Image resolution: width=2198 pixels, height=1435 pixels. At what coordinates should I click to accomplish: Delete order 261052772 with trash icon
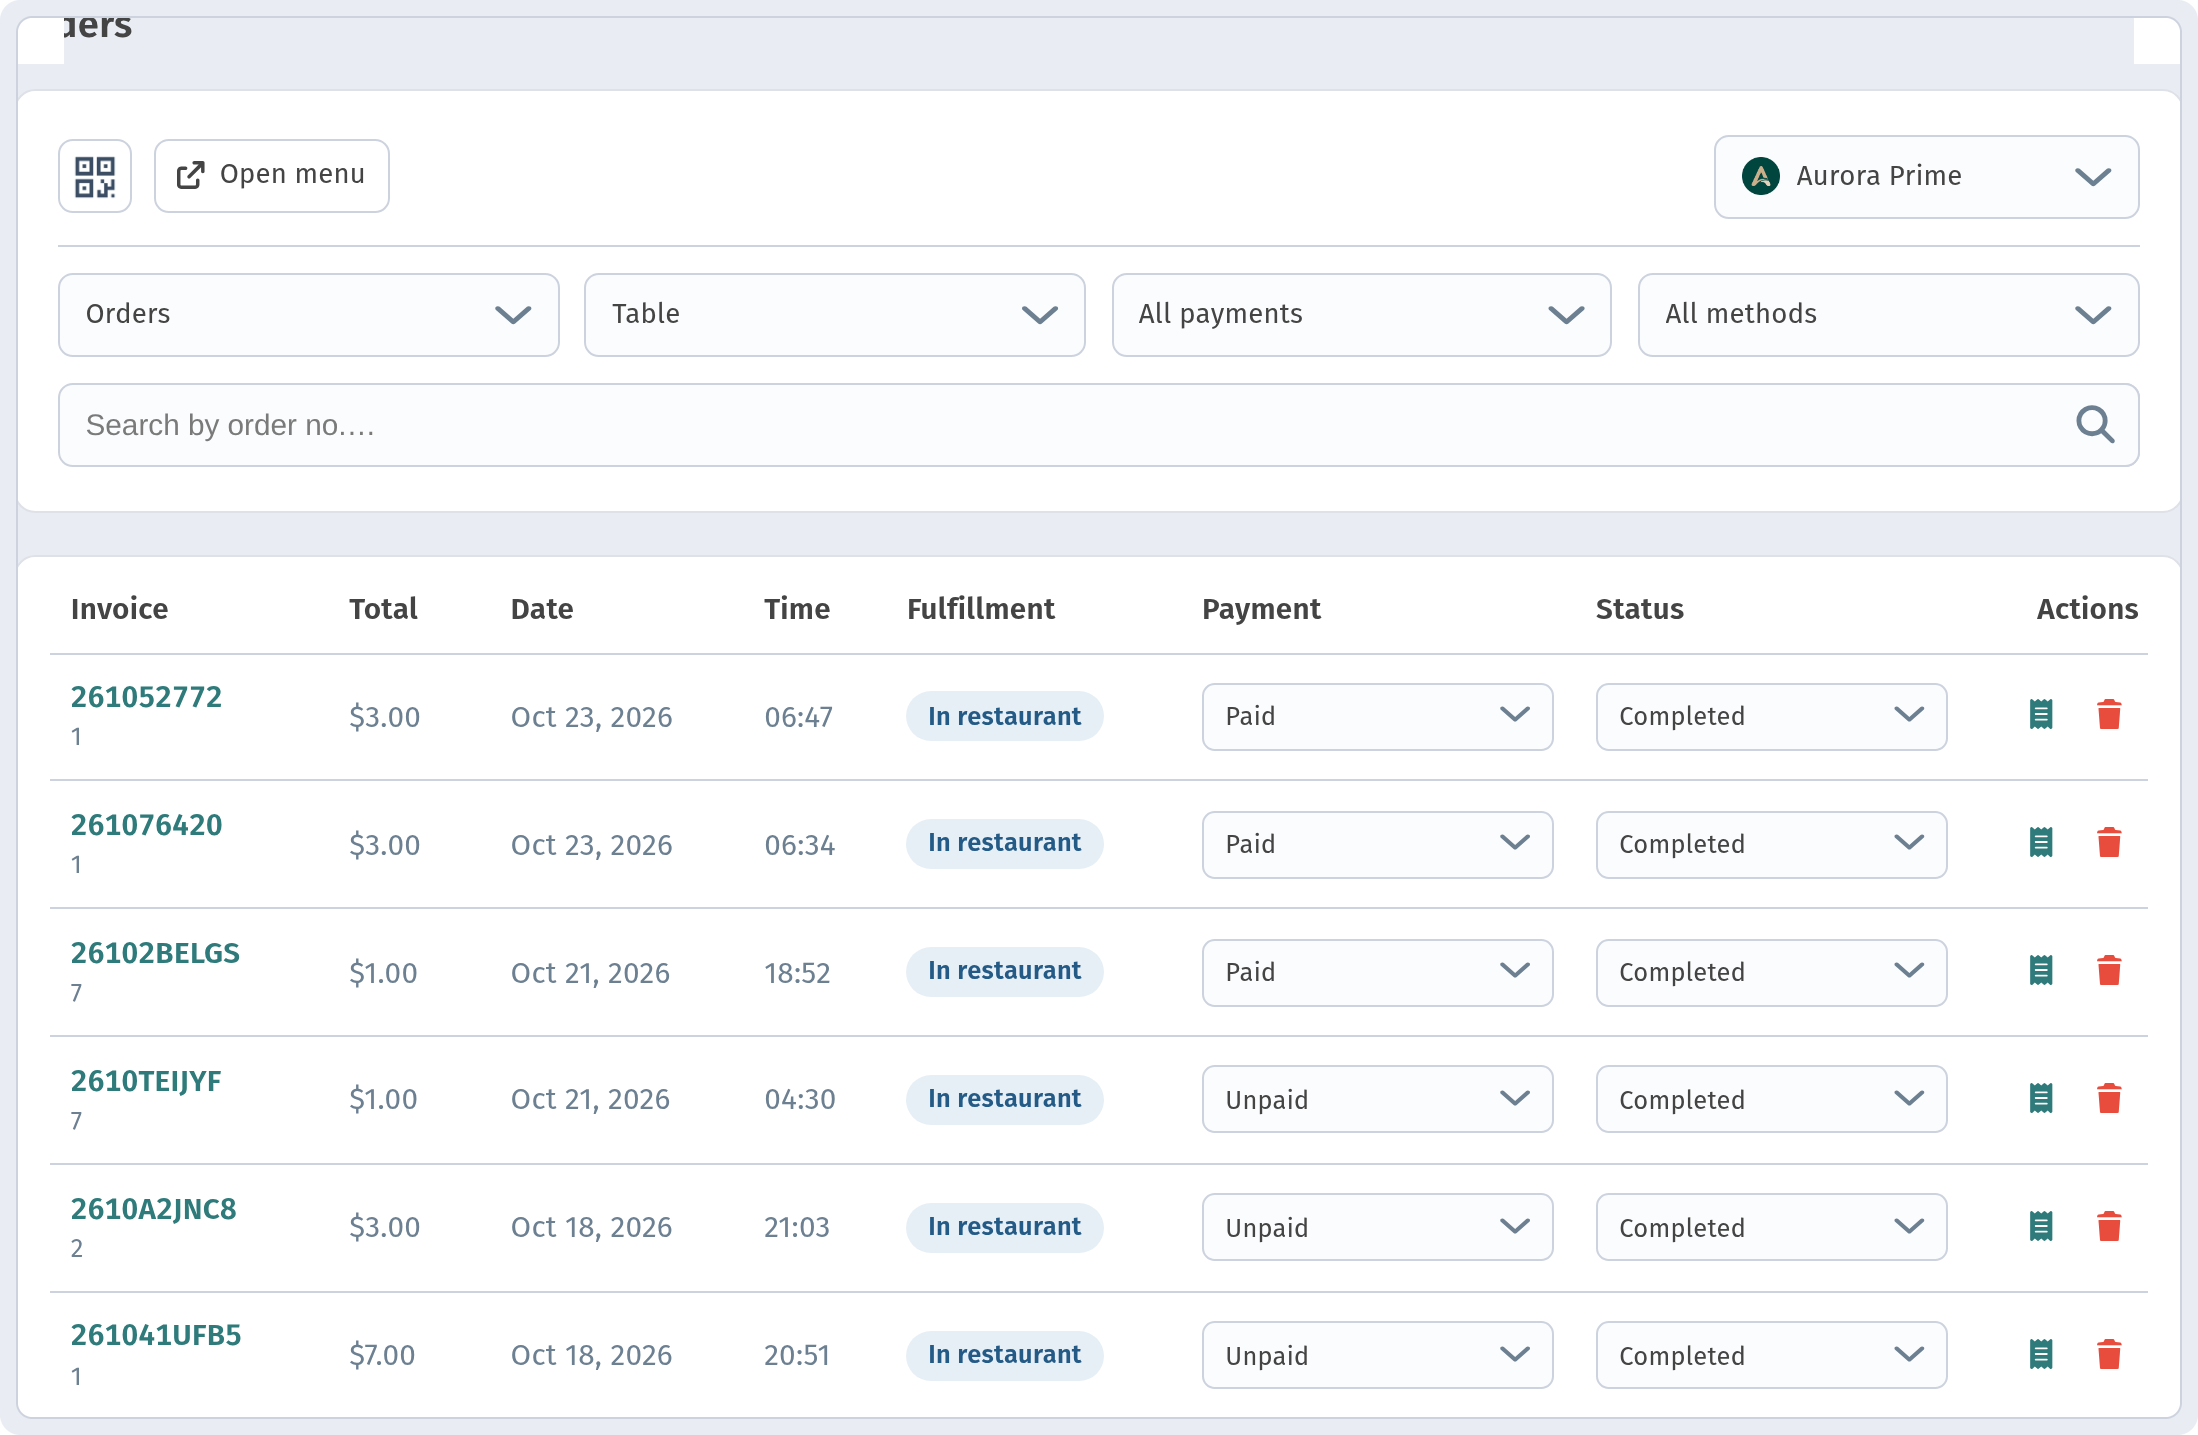2109,715
